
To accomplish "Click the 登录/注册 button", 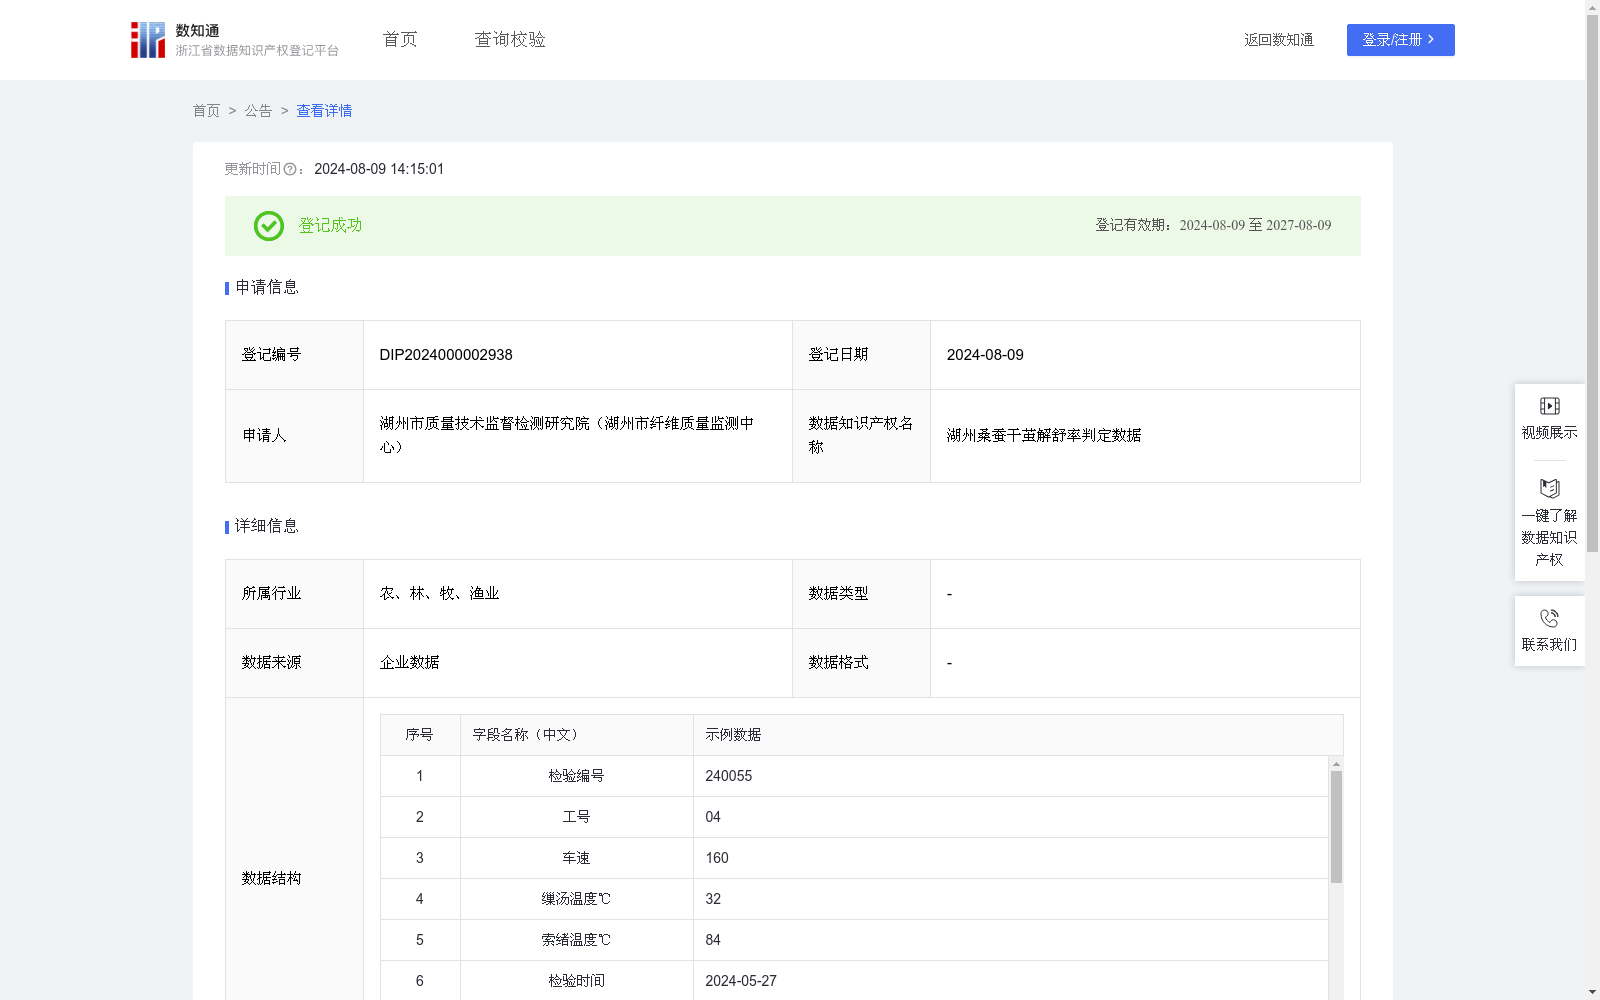I will click(x=1400, y=40).
